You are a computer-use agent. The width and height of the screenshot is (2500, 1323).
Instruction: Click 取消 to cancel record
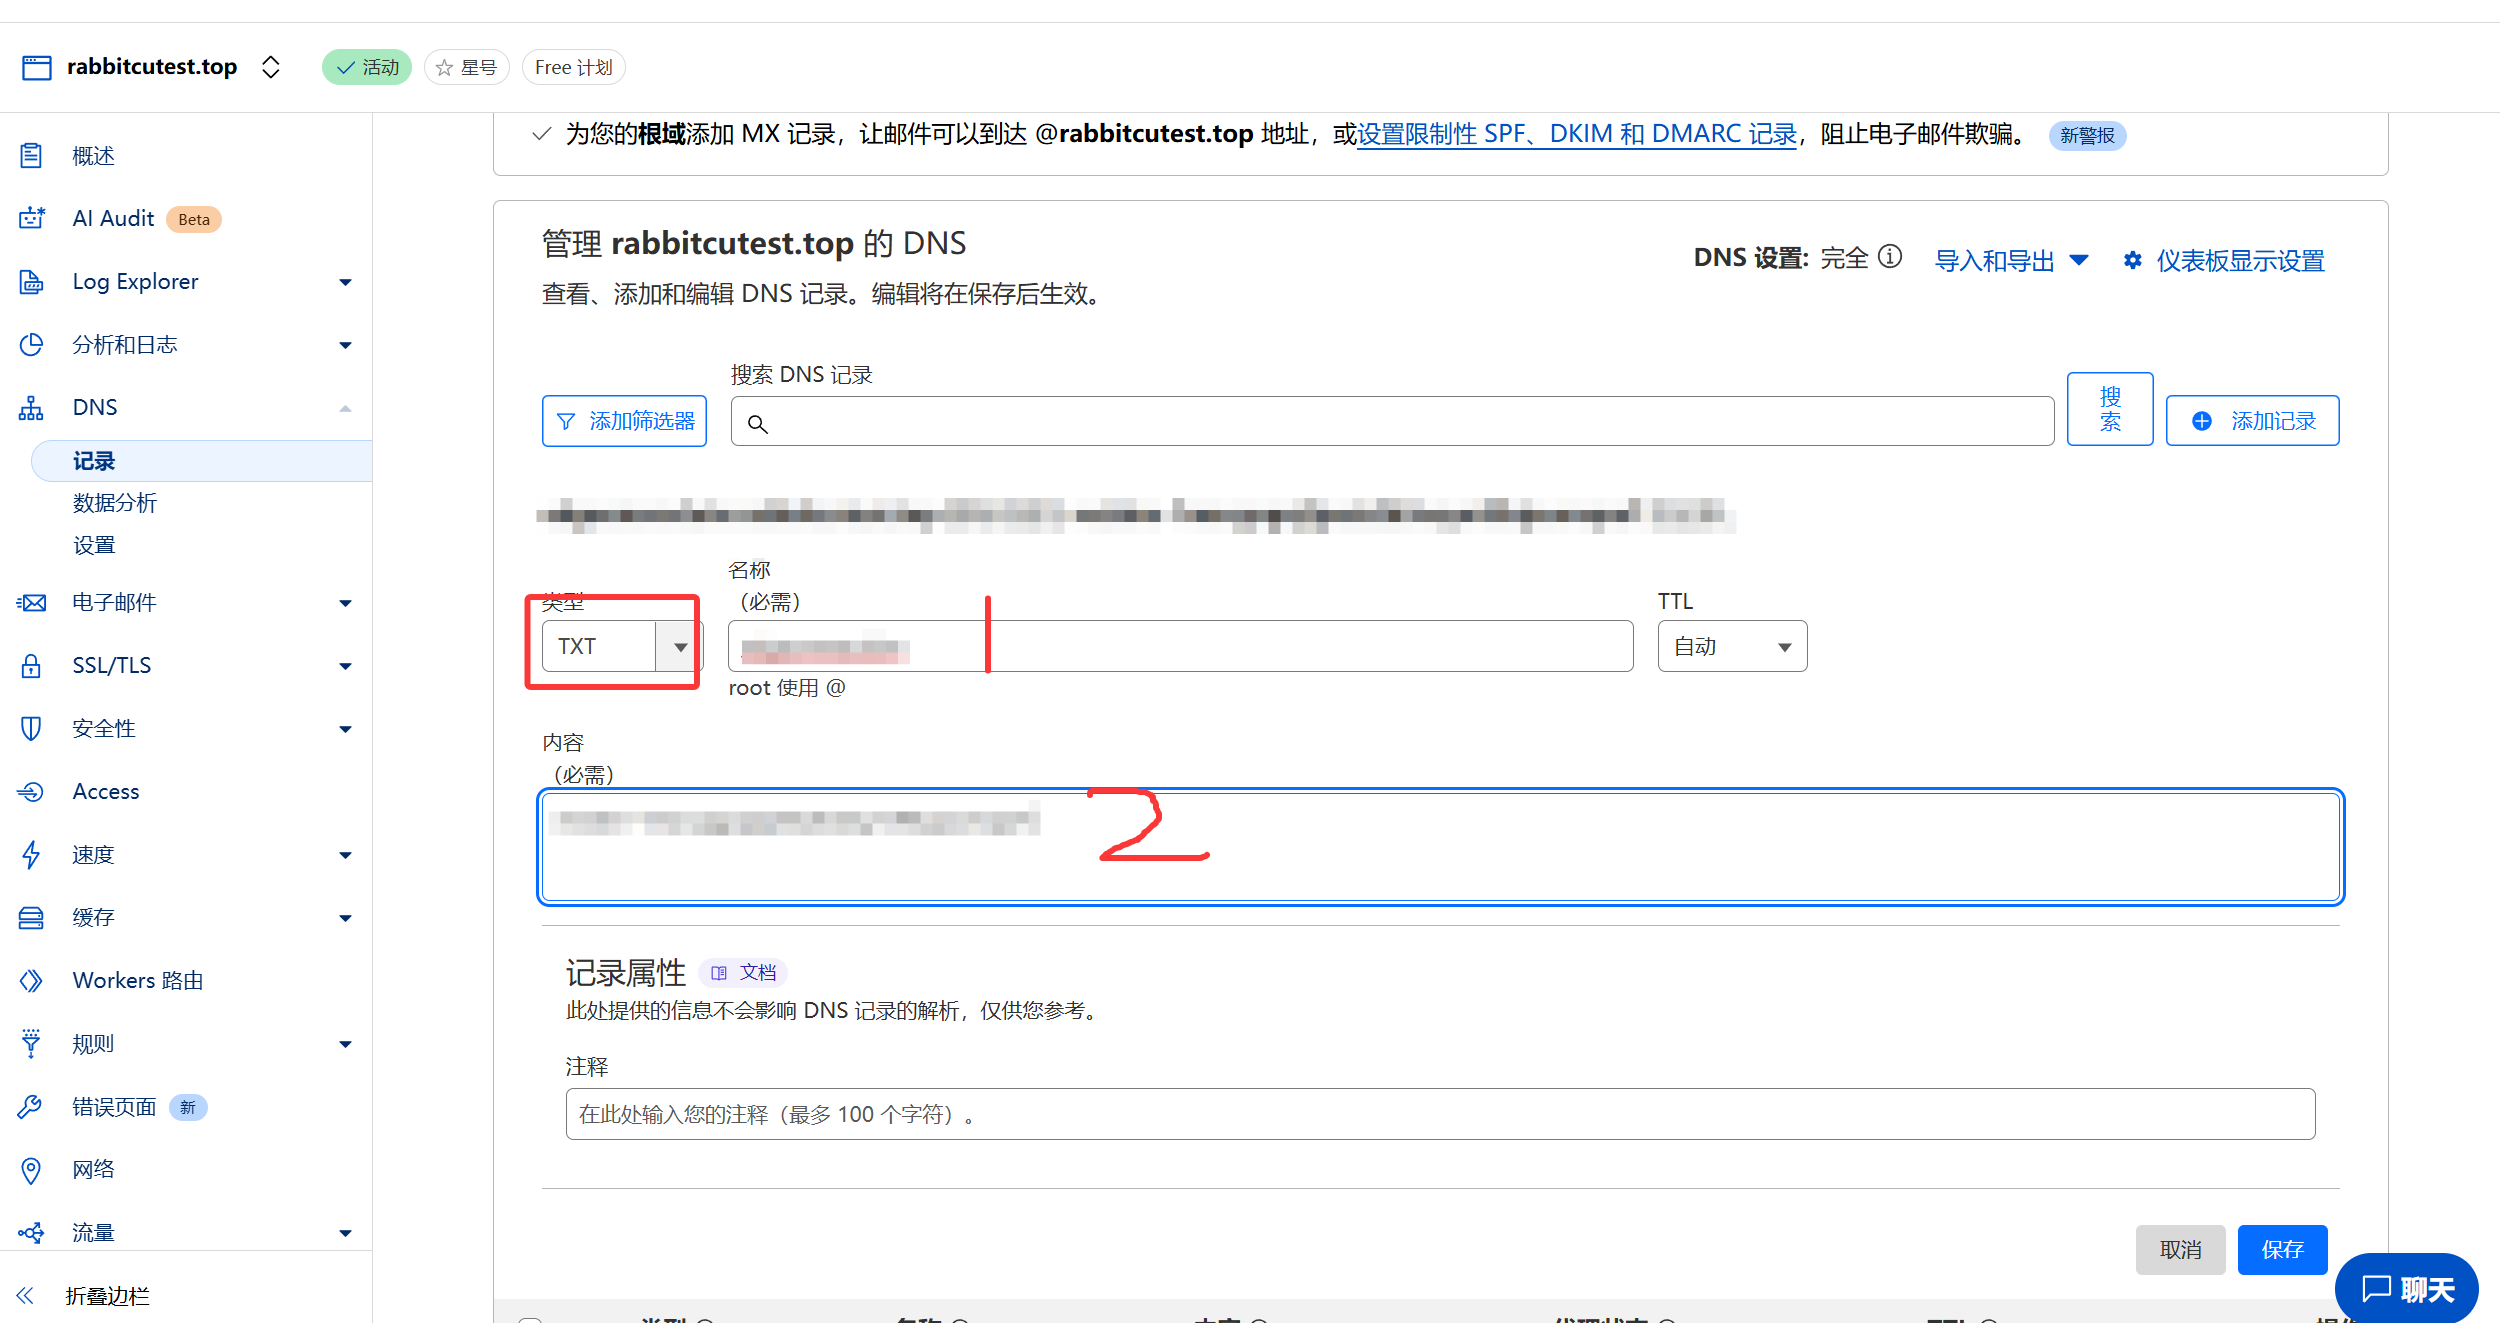(x=2181, y=1250)
